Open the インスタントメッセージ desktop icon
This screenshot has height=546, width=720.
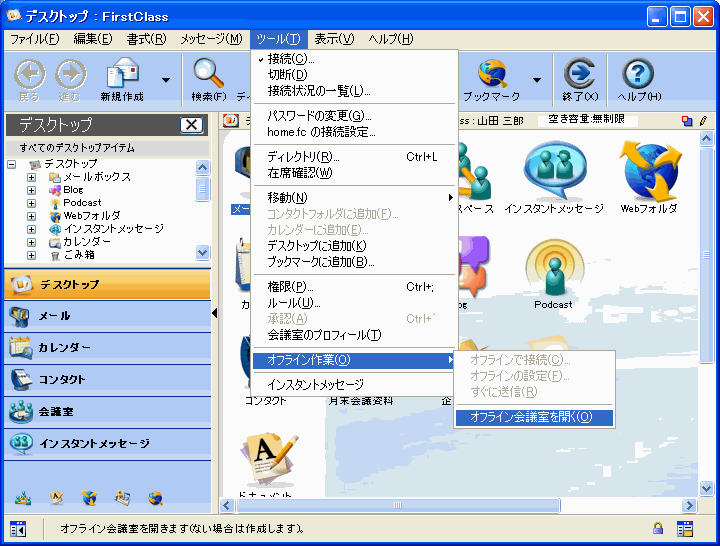click(x=553, y=172)
